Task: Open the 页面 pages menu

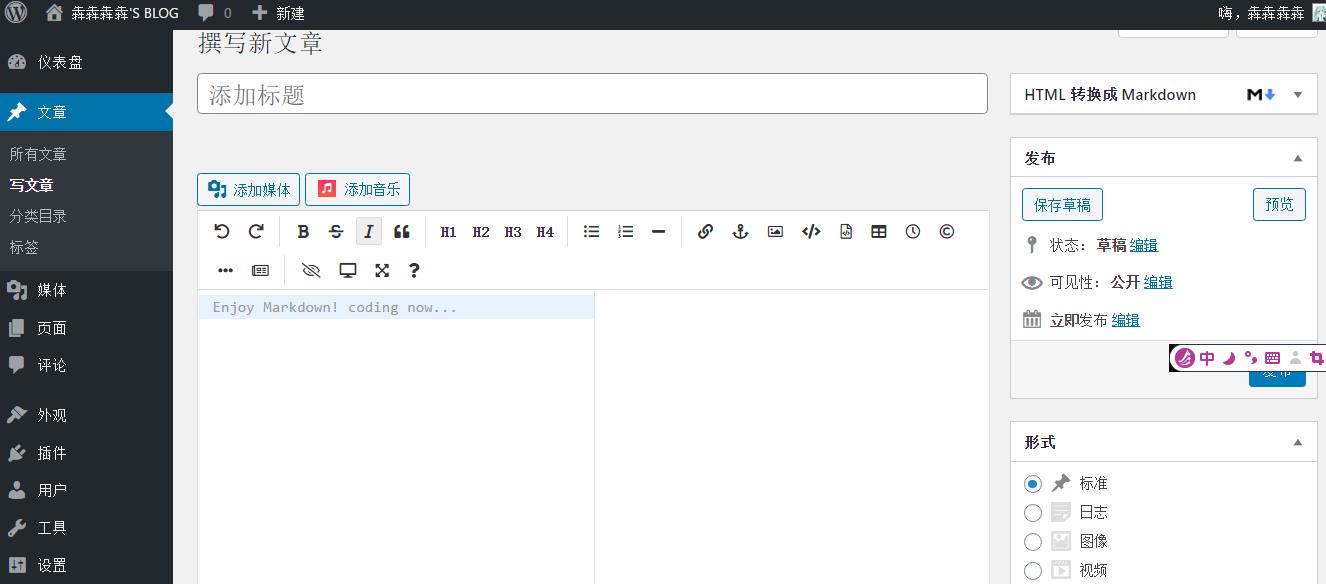Action: [86, 328]
